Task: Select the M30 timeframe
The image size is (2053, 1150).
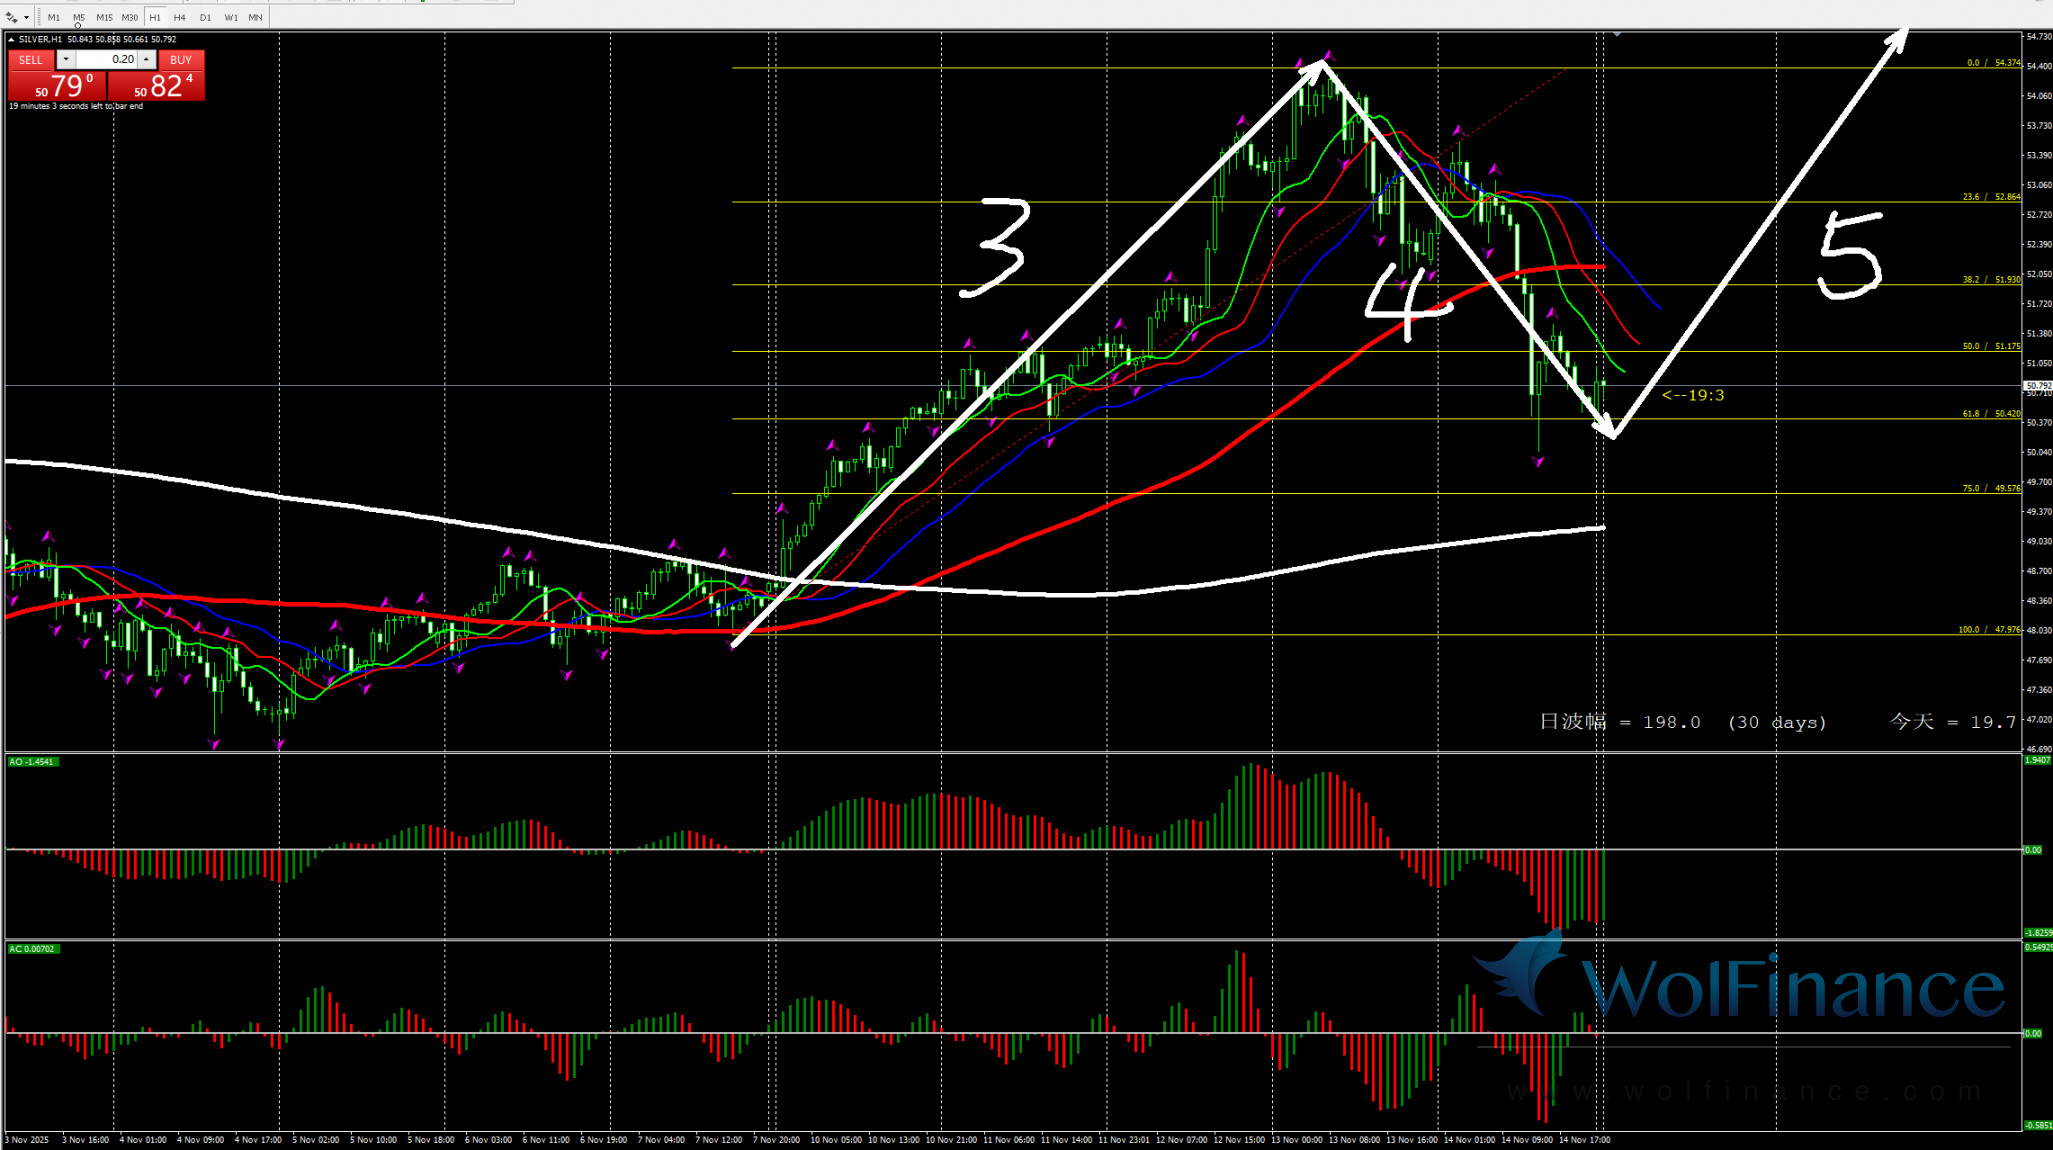Action: (130, 17)
